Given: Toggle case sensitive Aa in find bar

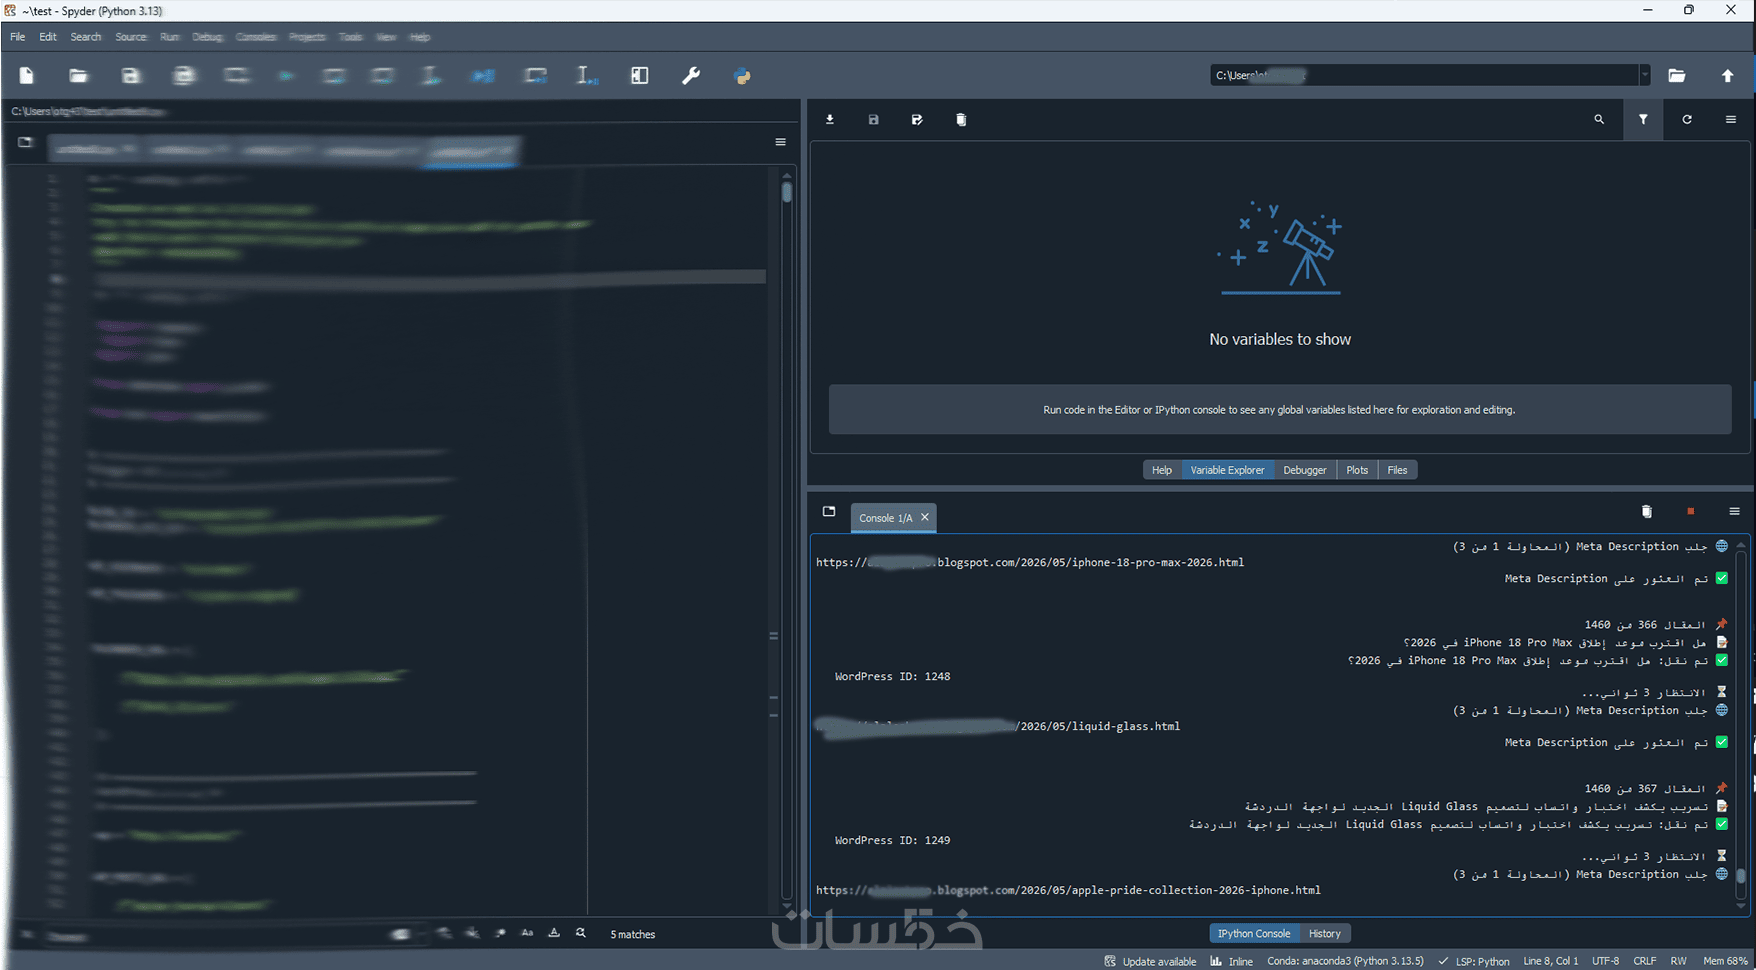Looking at the screenshot, I should coord(527,933).
